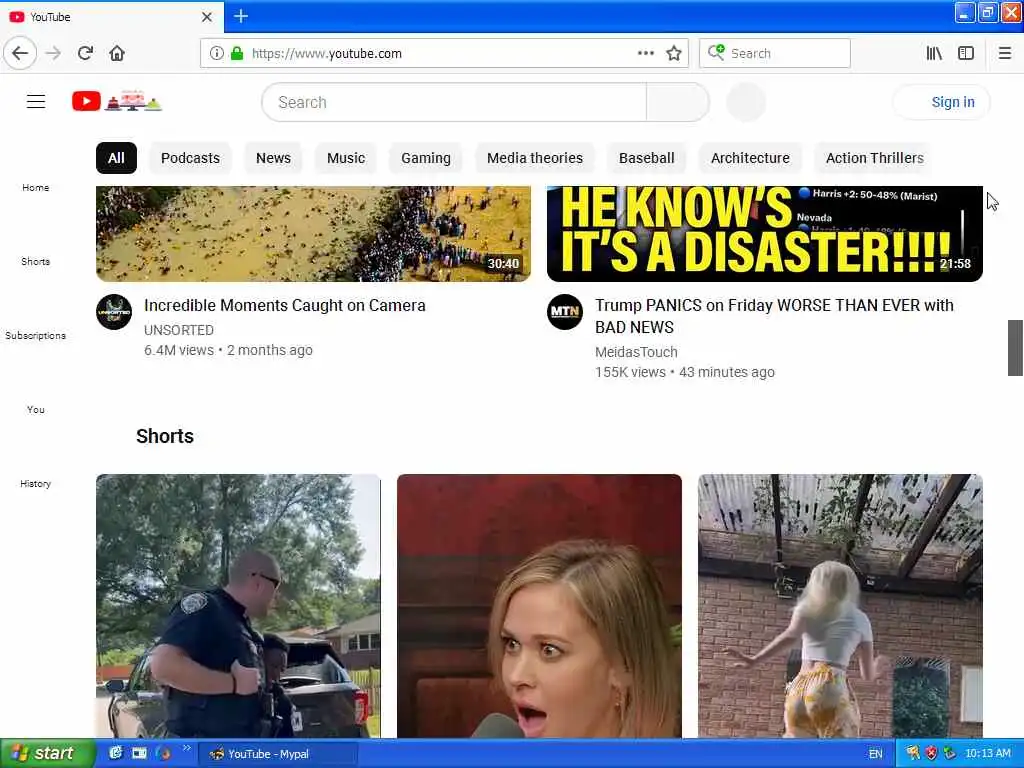
Task: Open Incredible Moments Caught on Camera title
Action: tap(285, 306)
